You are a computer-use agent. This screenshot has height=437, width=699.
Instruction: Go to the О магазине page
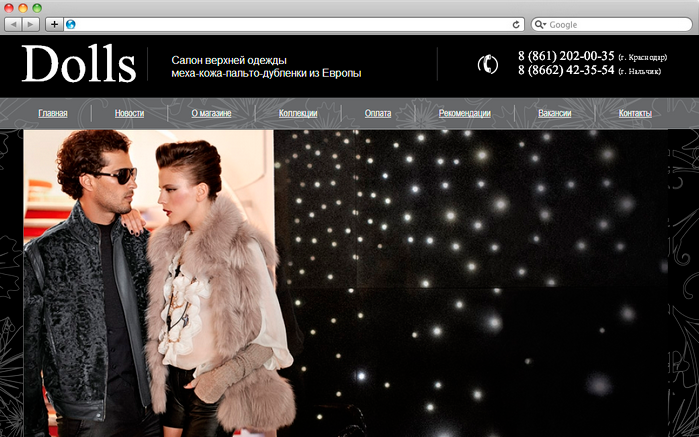pyautogui.click(x=211, y=114)
